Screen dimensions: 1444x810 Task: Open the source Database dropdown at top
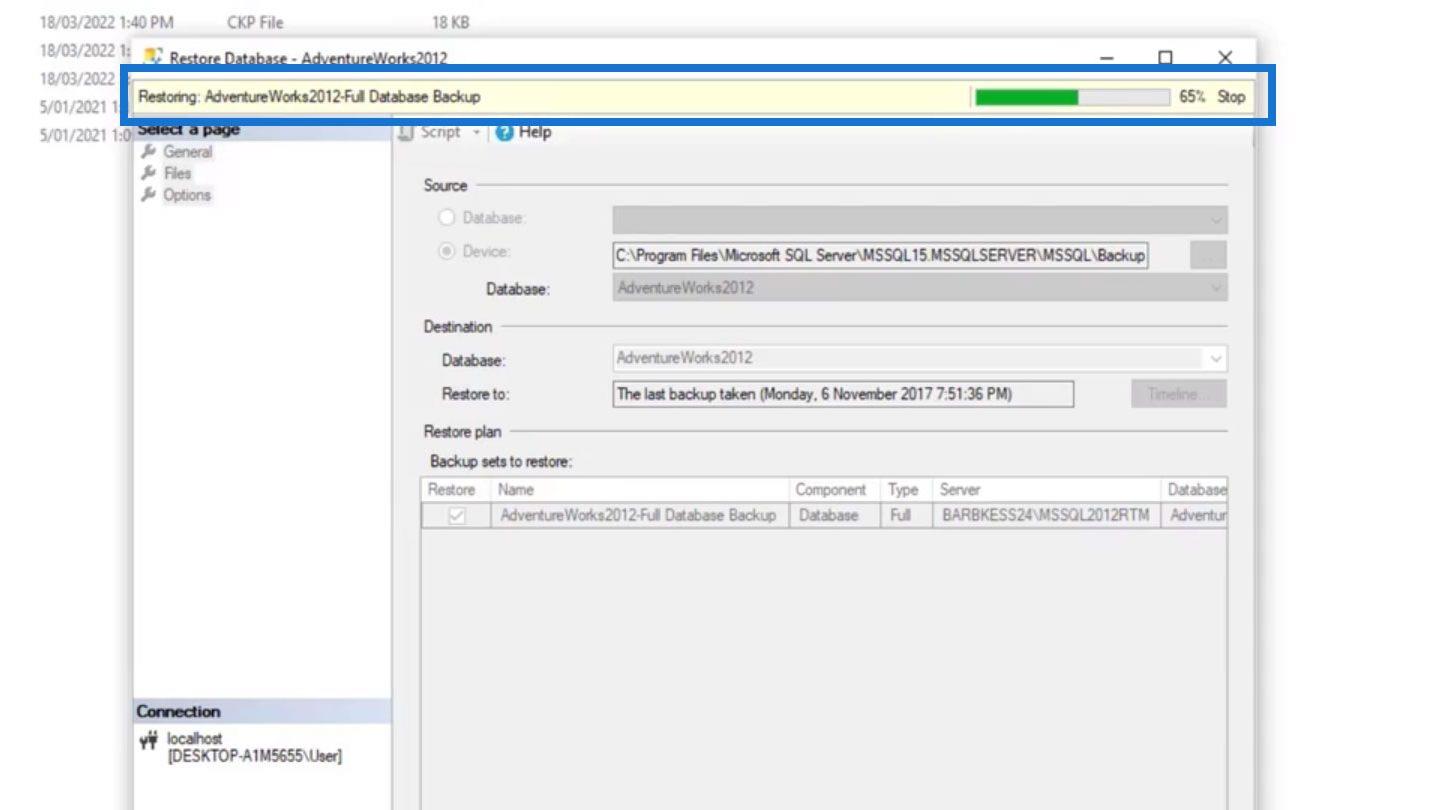click(920, 220)
